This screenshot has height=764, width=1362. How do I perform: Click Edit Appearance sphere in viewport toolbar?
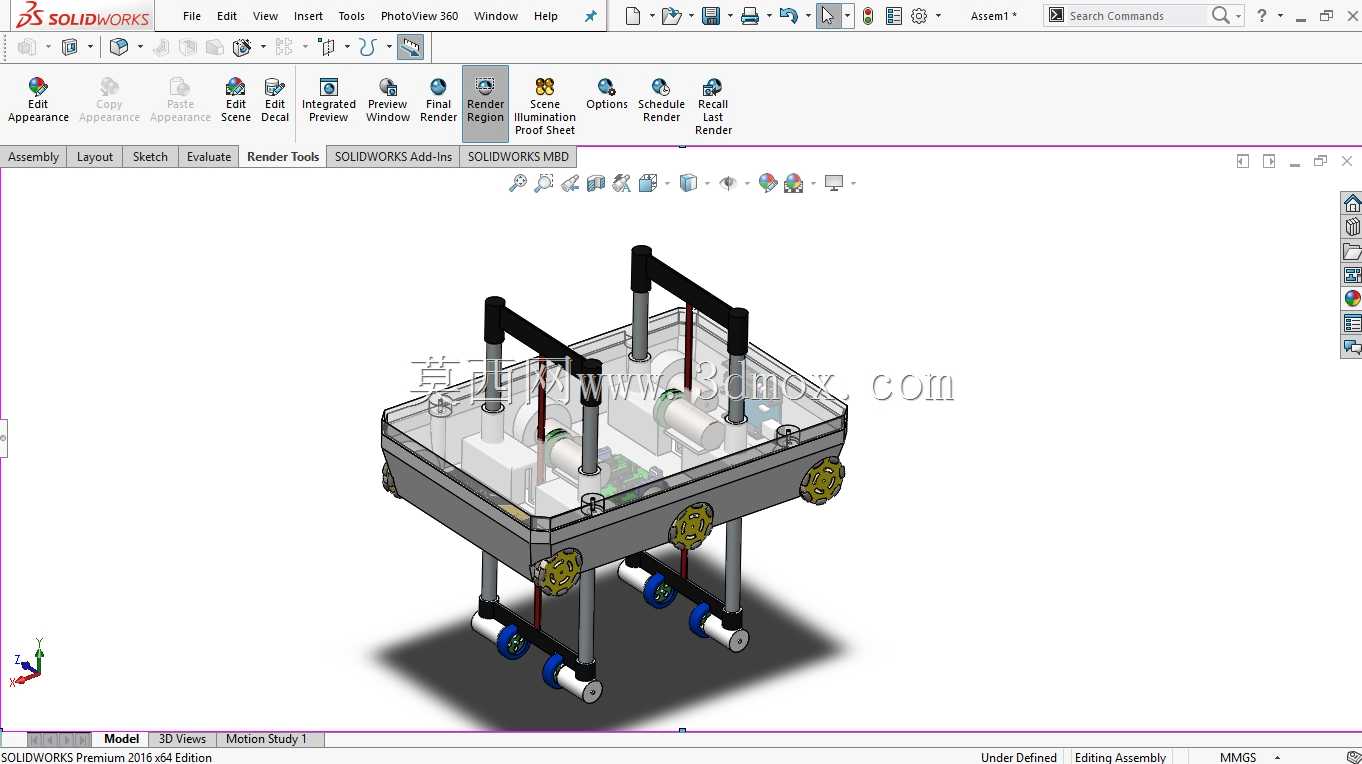click(768, 183)
